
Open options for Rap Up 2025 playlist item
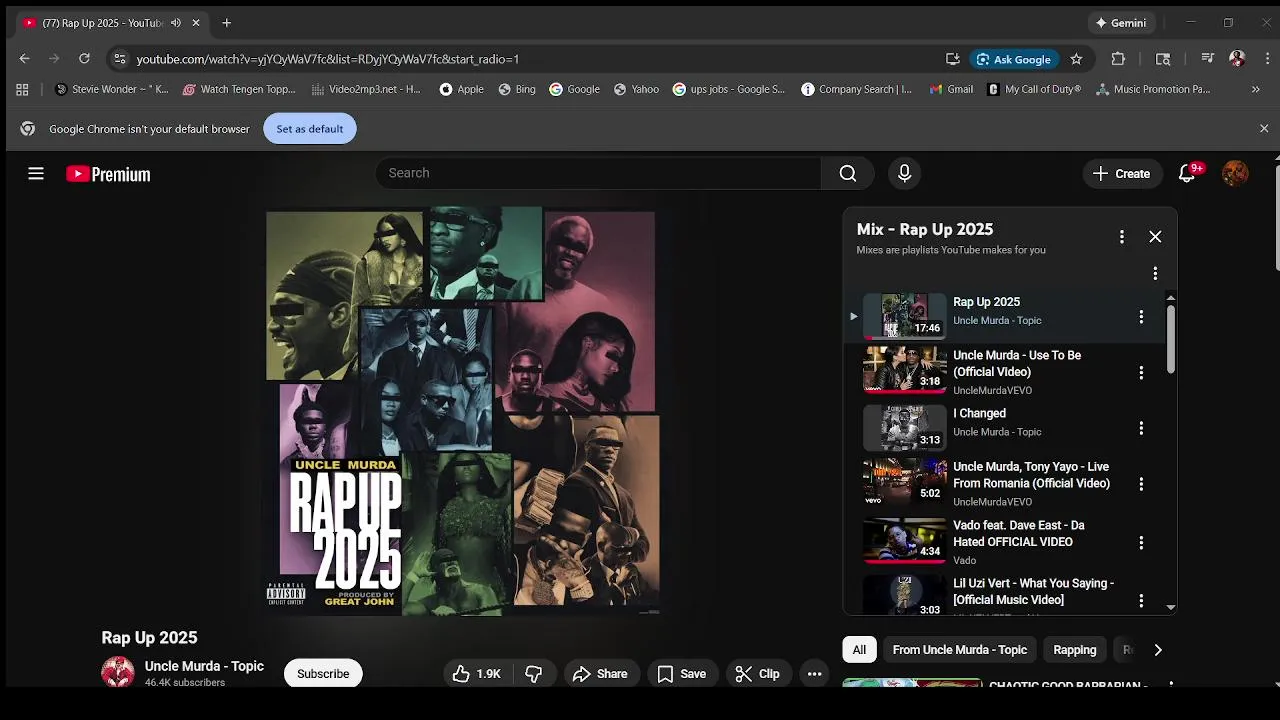1141,317
